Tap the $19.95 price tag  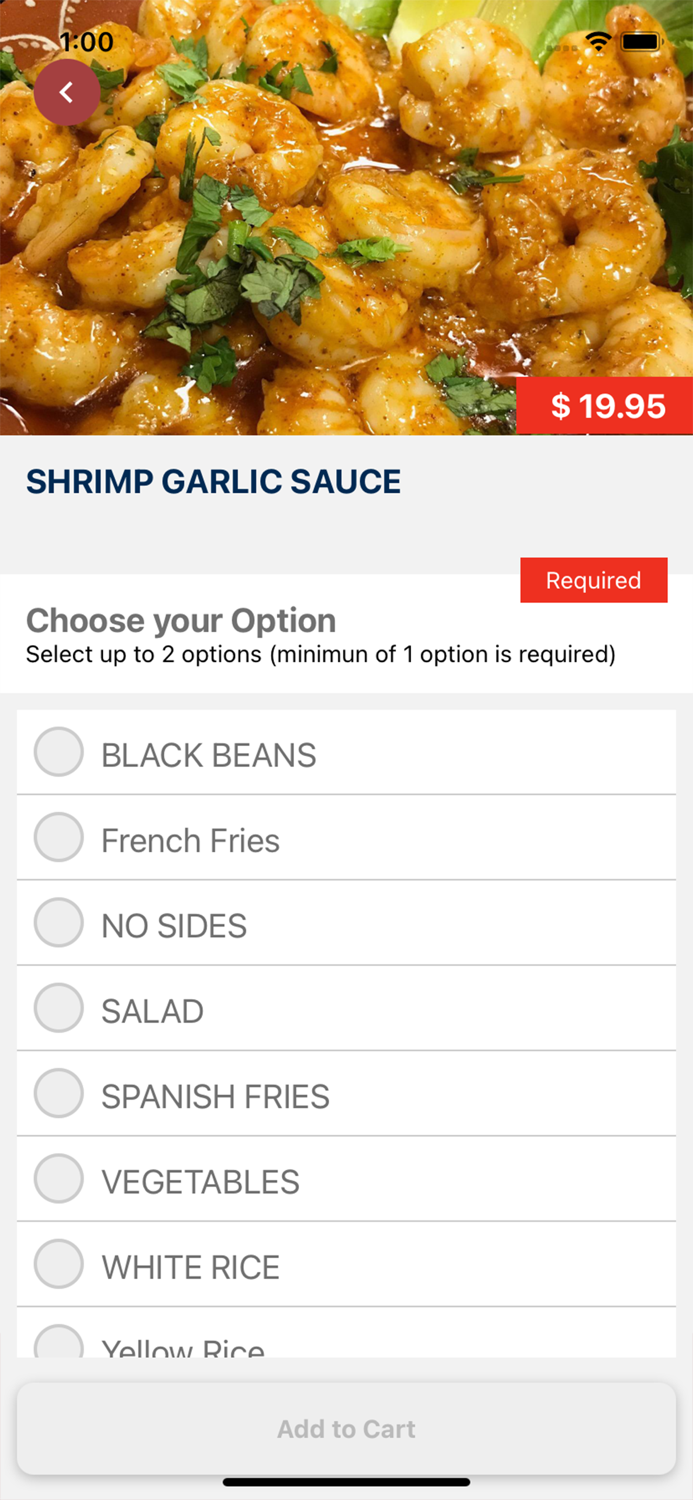point(605,406)
